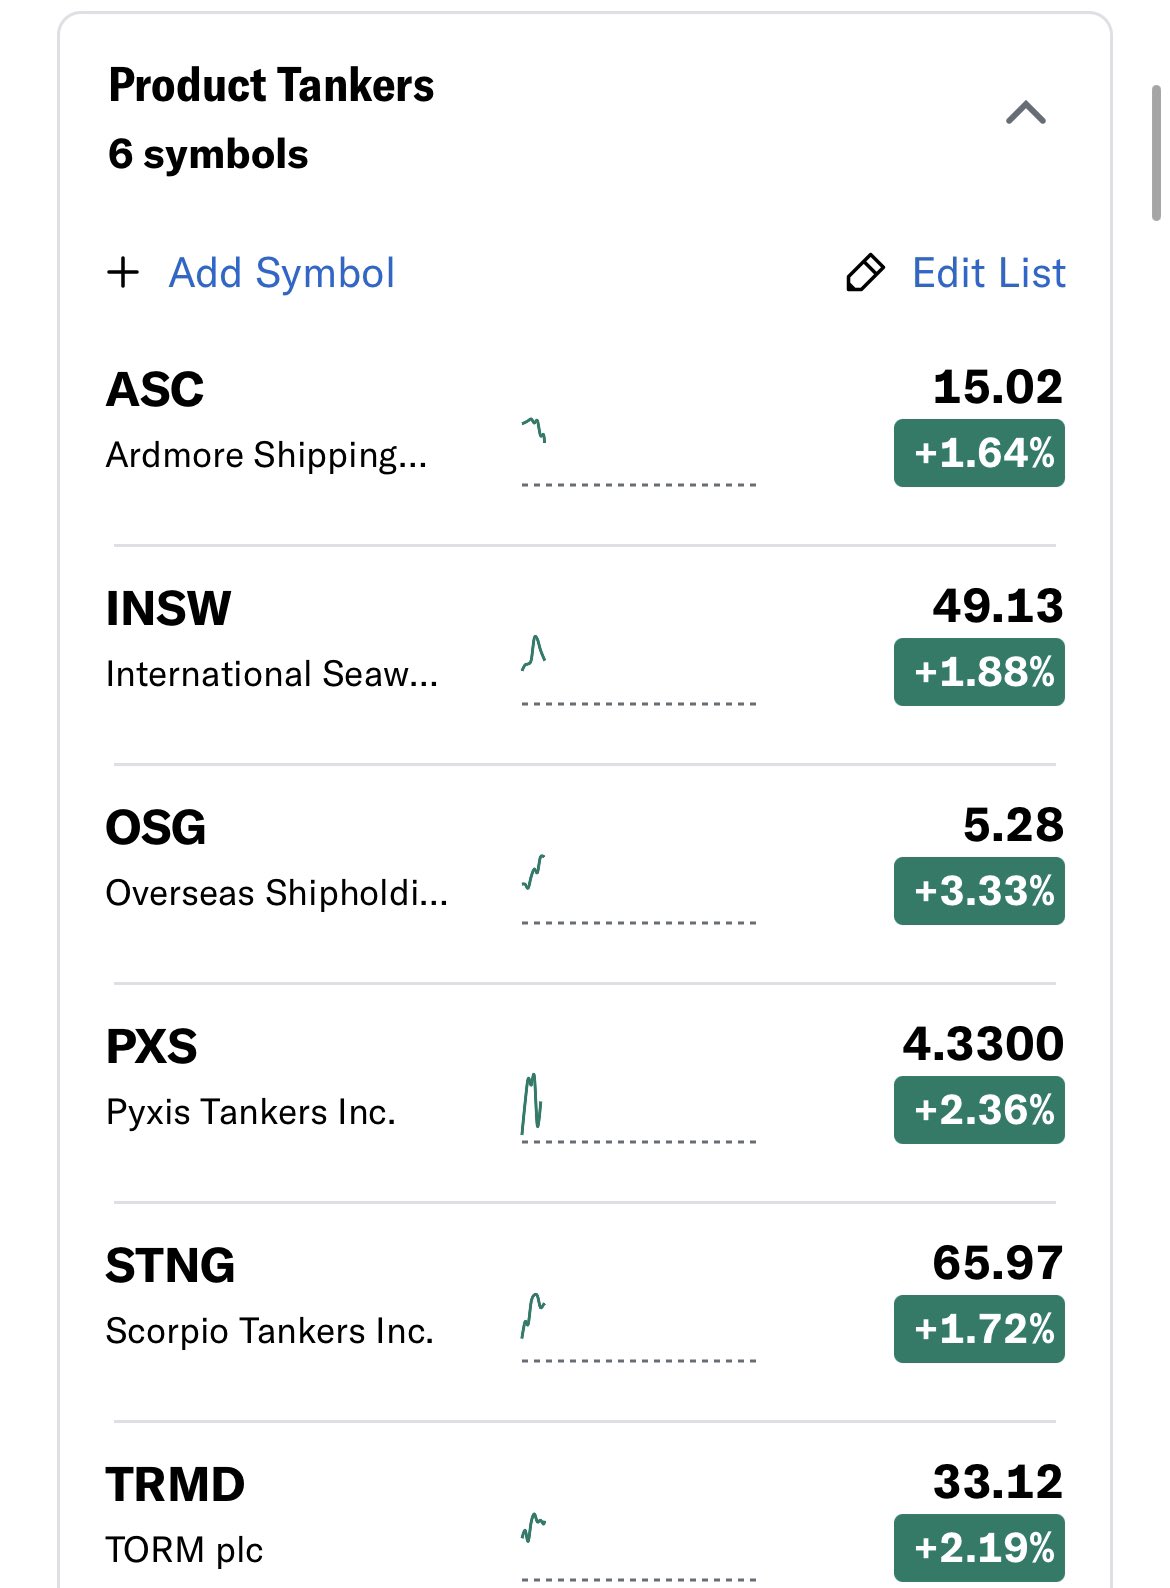Screen dimensions: 1170x1588
Task: Select Scorpio Tankers Inc. company name
Action: click(x=269, y=1331)
